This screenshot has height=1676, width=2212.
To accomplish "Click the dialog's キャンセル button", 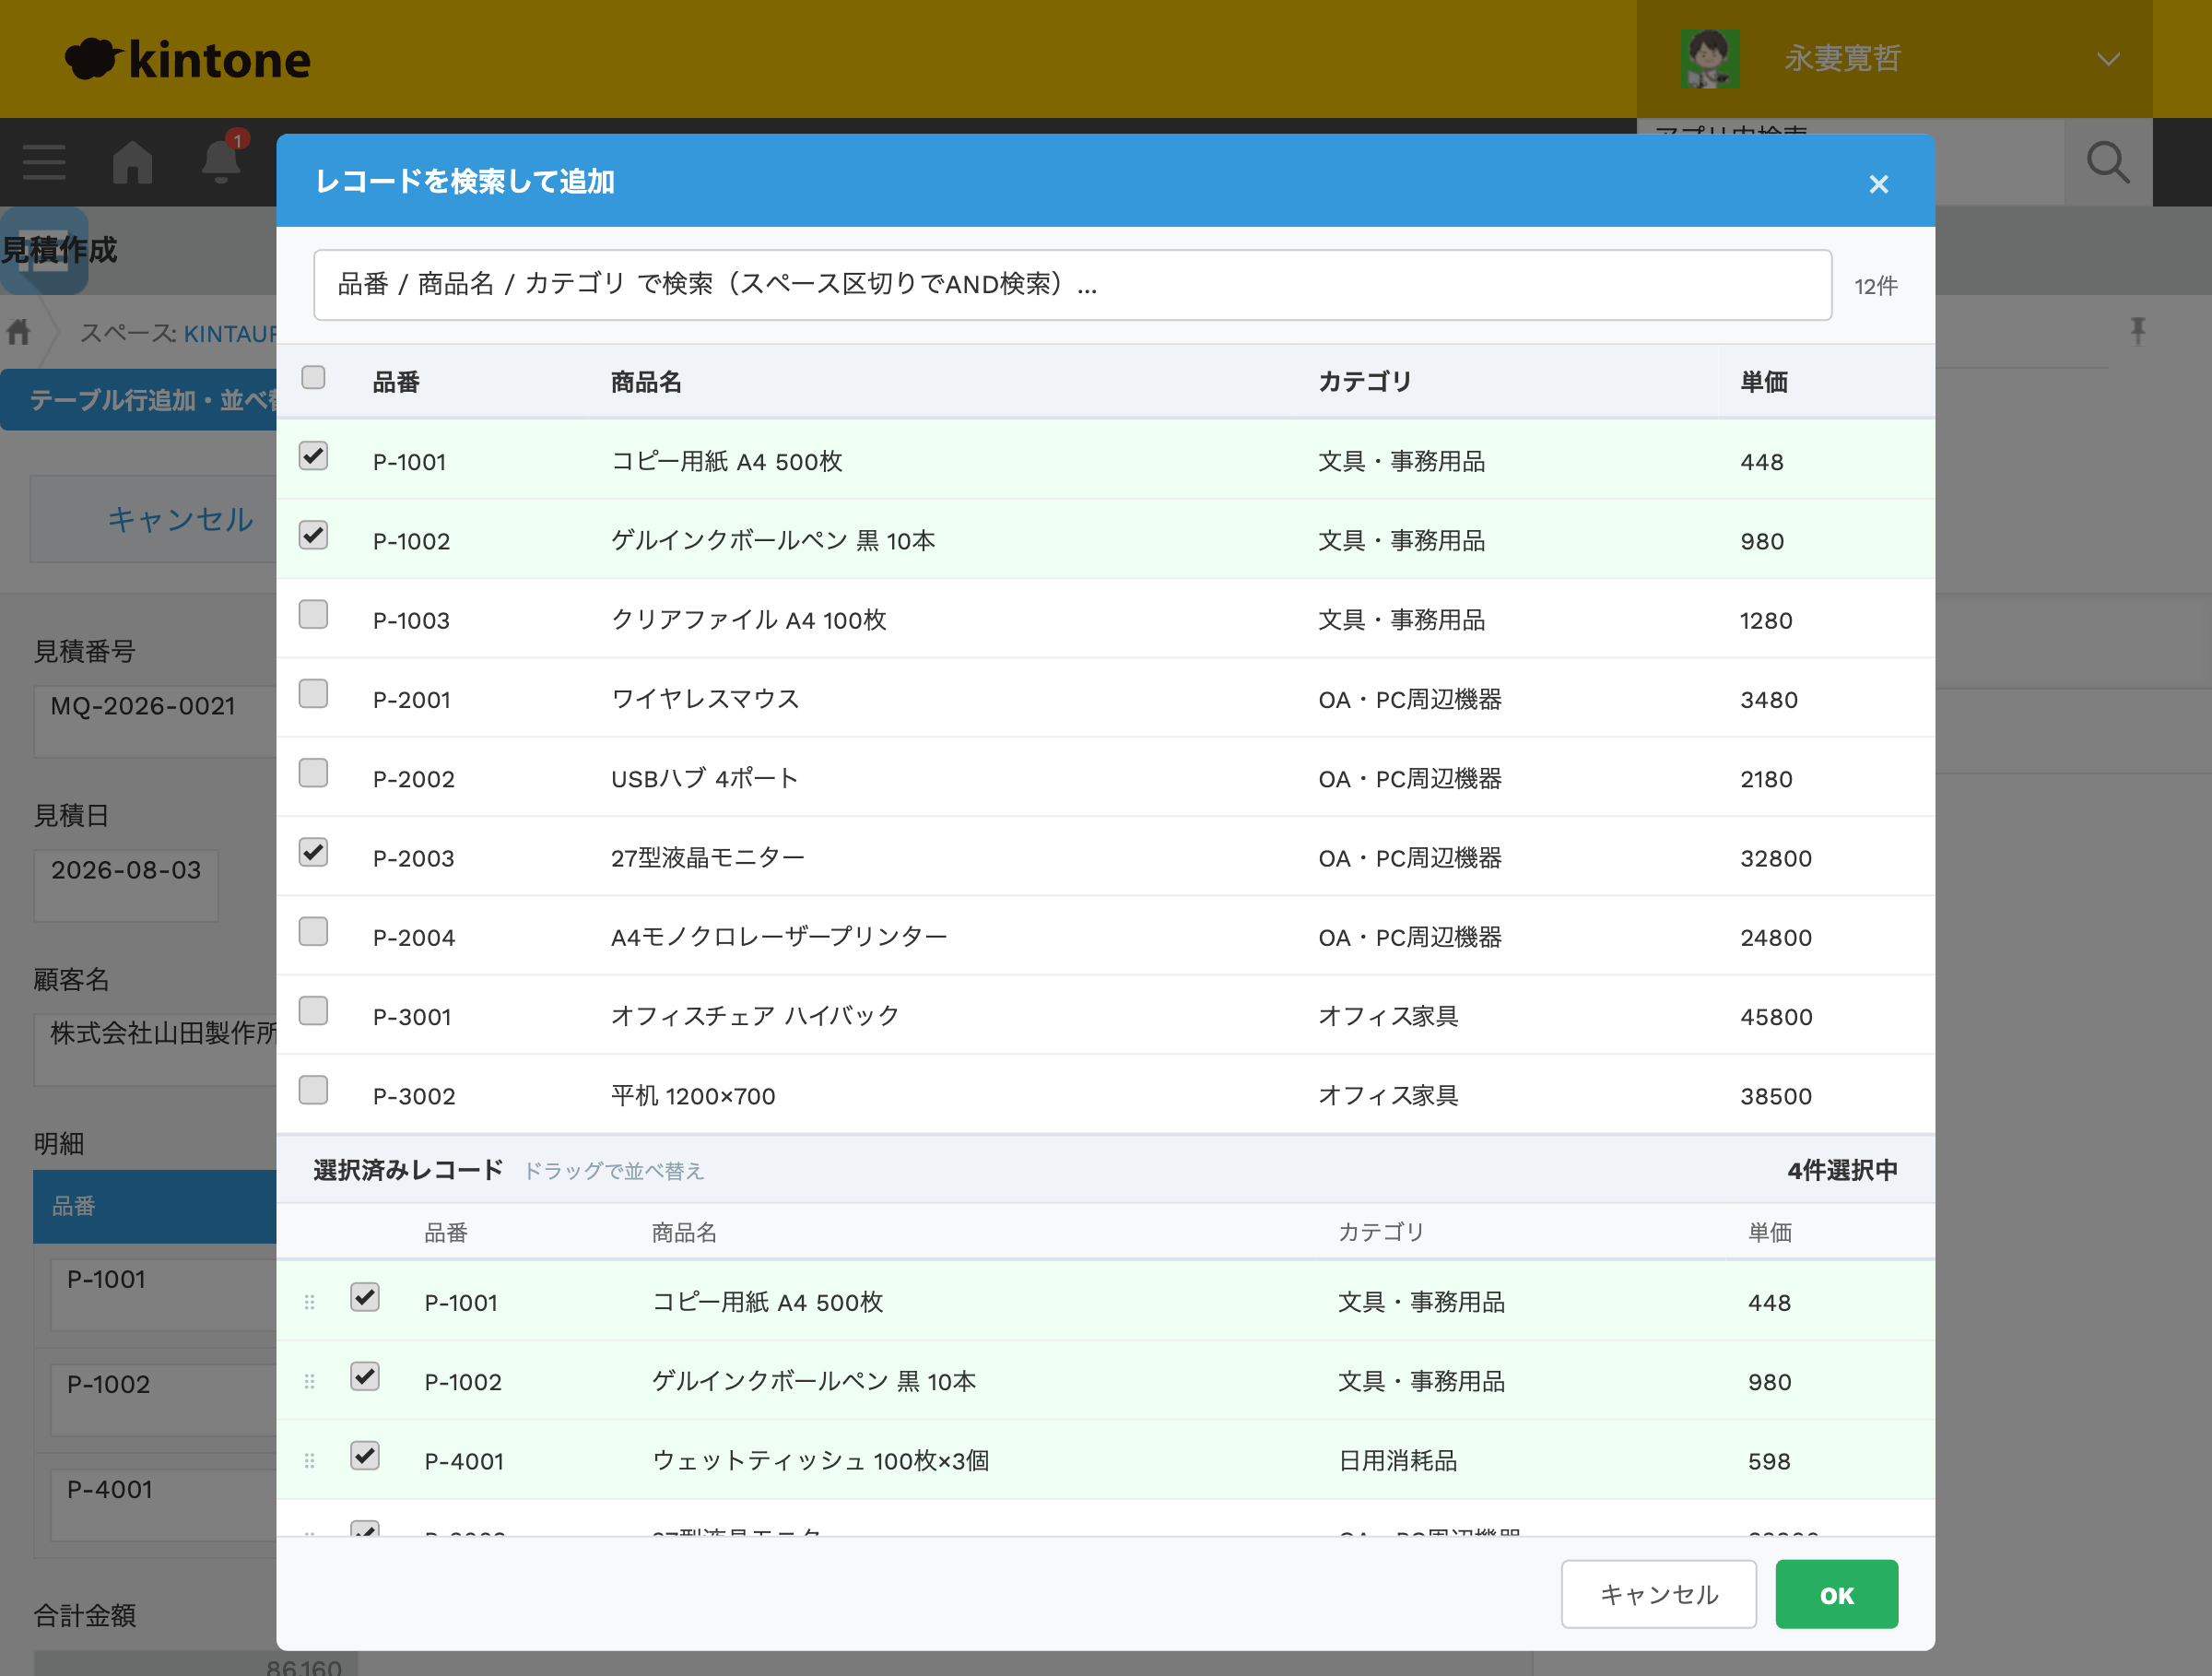I will (x=1658, y=1594).
